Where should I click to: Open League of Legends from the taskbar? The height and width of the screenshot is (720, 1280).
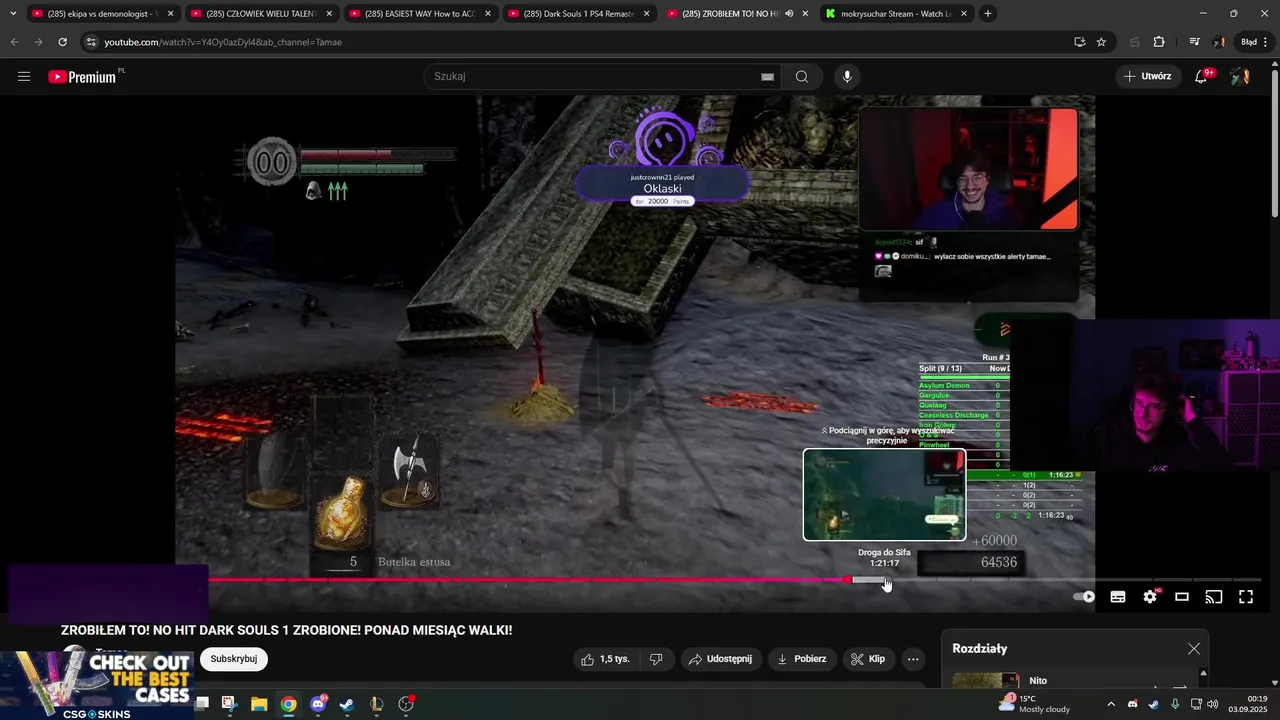(x=377, y=704)
